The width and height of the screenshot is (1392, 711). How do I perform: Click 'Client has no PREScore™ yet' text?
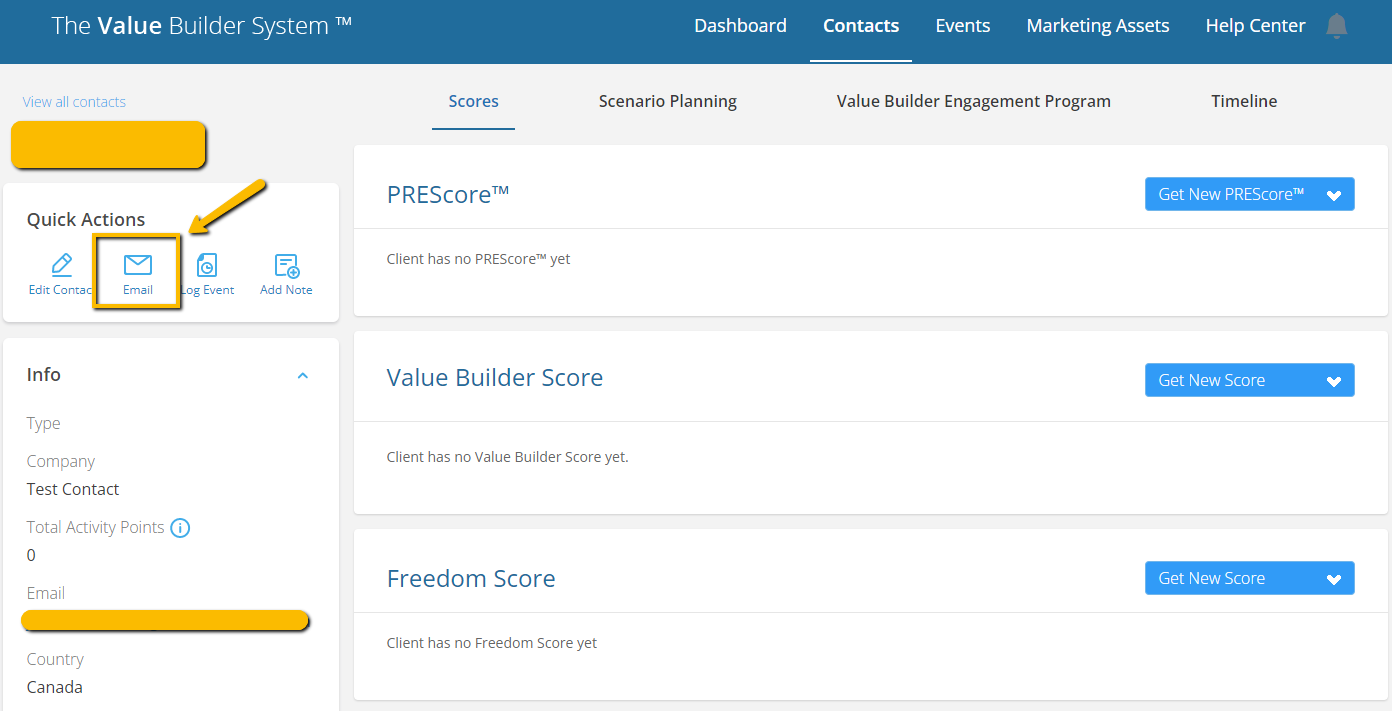click(478, 259)
